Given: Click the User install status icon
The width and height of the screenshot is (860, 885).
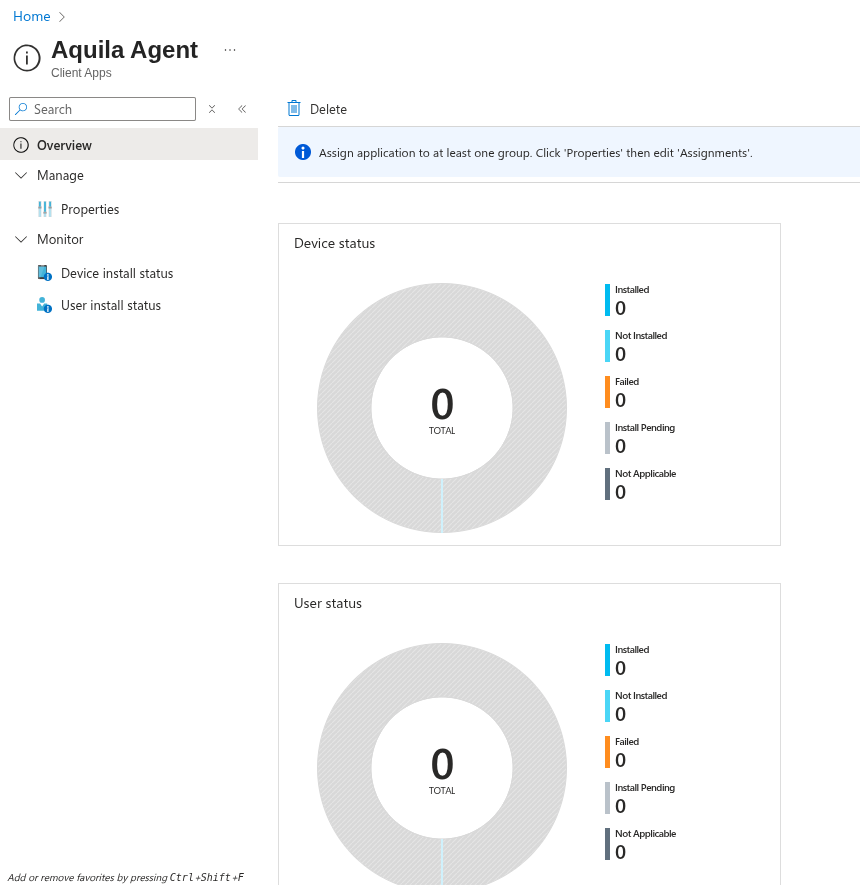Looking at the screenshot, I should tap(44, 305).
